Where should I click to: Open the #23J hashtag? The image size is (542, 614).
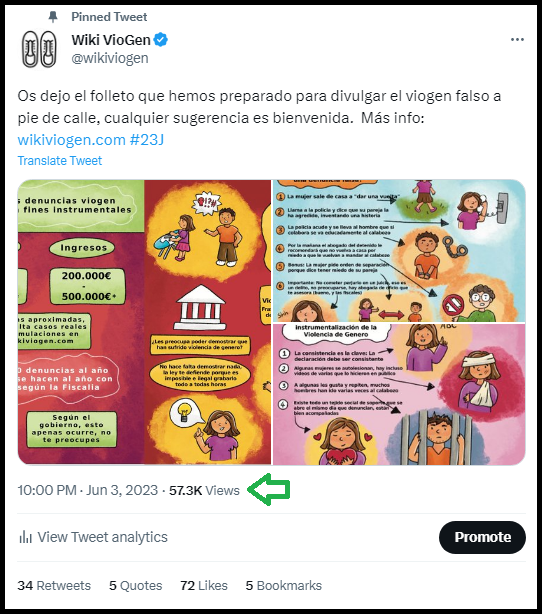[x=146, y=140]
